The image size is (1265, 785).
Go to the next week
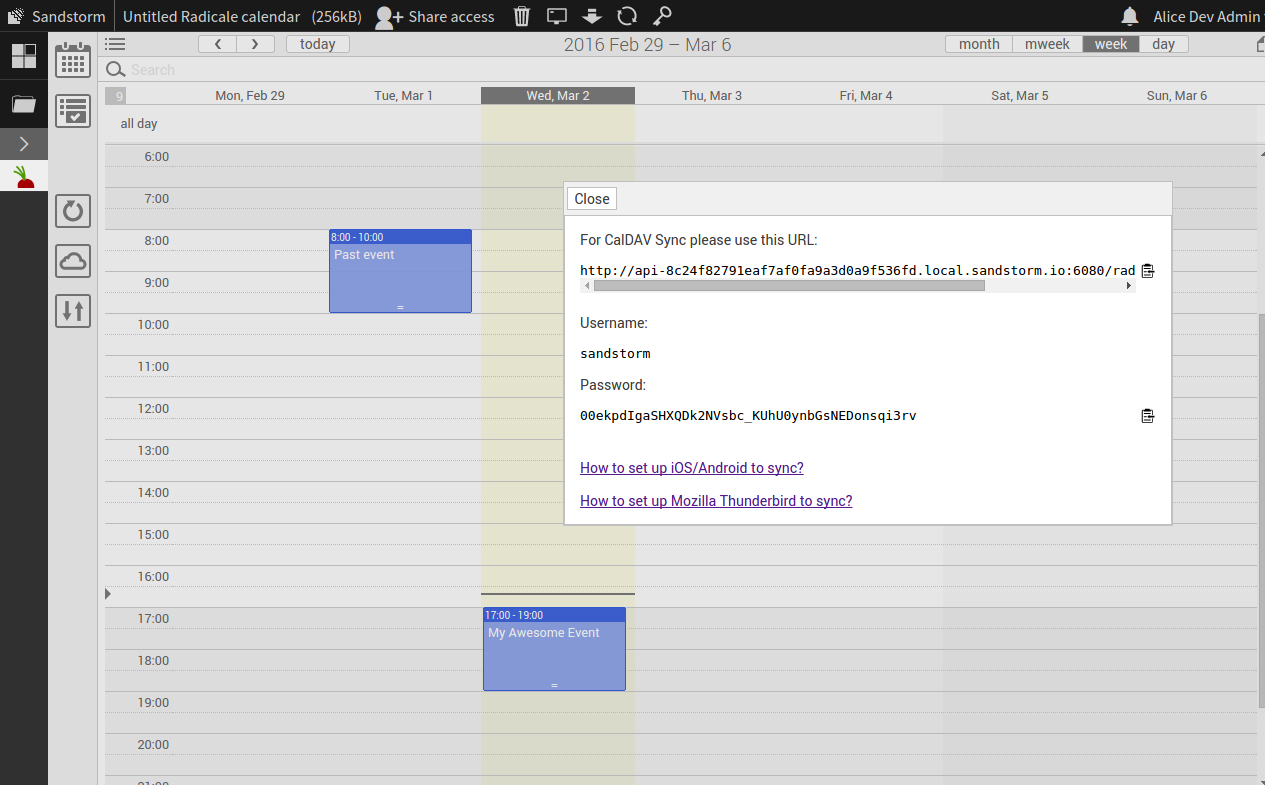pyautogui.click(x=255, y=44)
